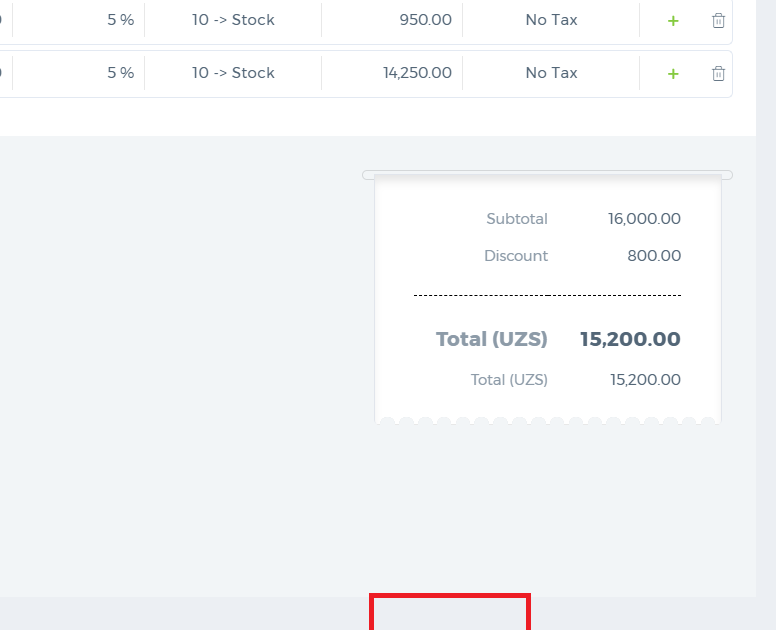The image size is (776, 630).
Task: Select the Discount value 800.00
Action: click(x=654, y=256)
